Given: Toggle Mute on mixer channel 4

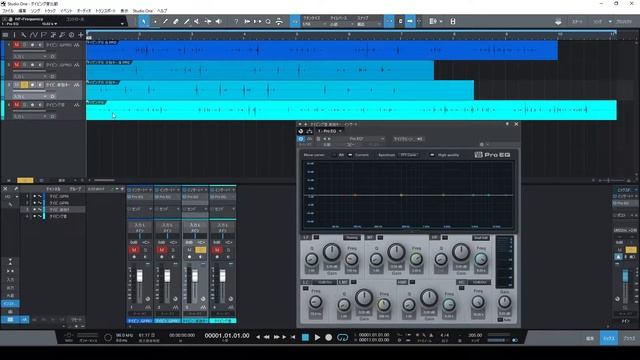Looking at the screenshot, I should coord(217,250).
